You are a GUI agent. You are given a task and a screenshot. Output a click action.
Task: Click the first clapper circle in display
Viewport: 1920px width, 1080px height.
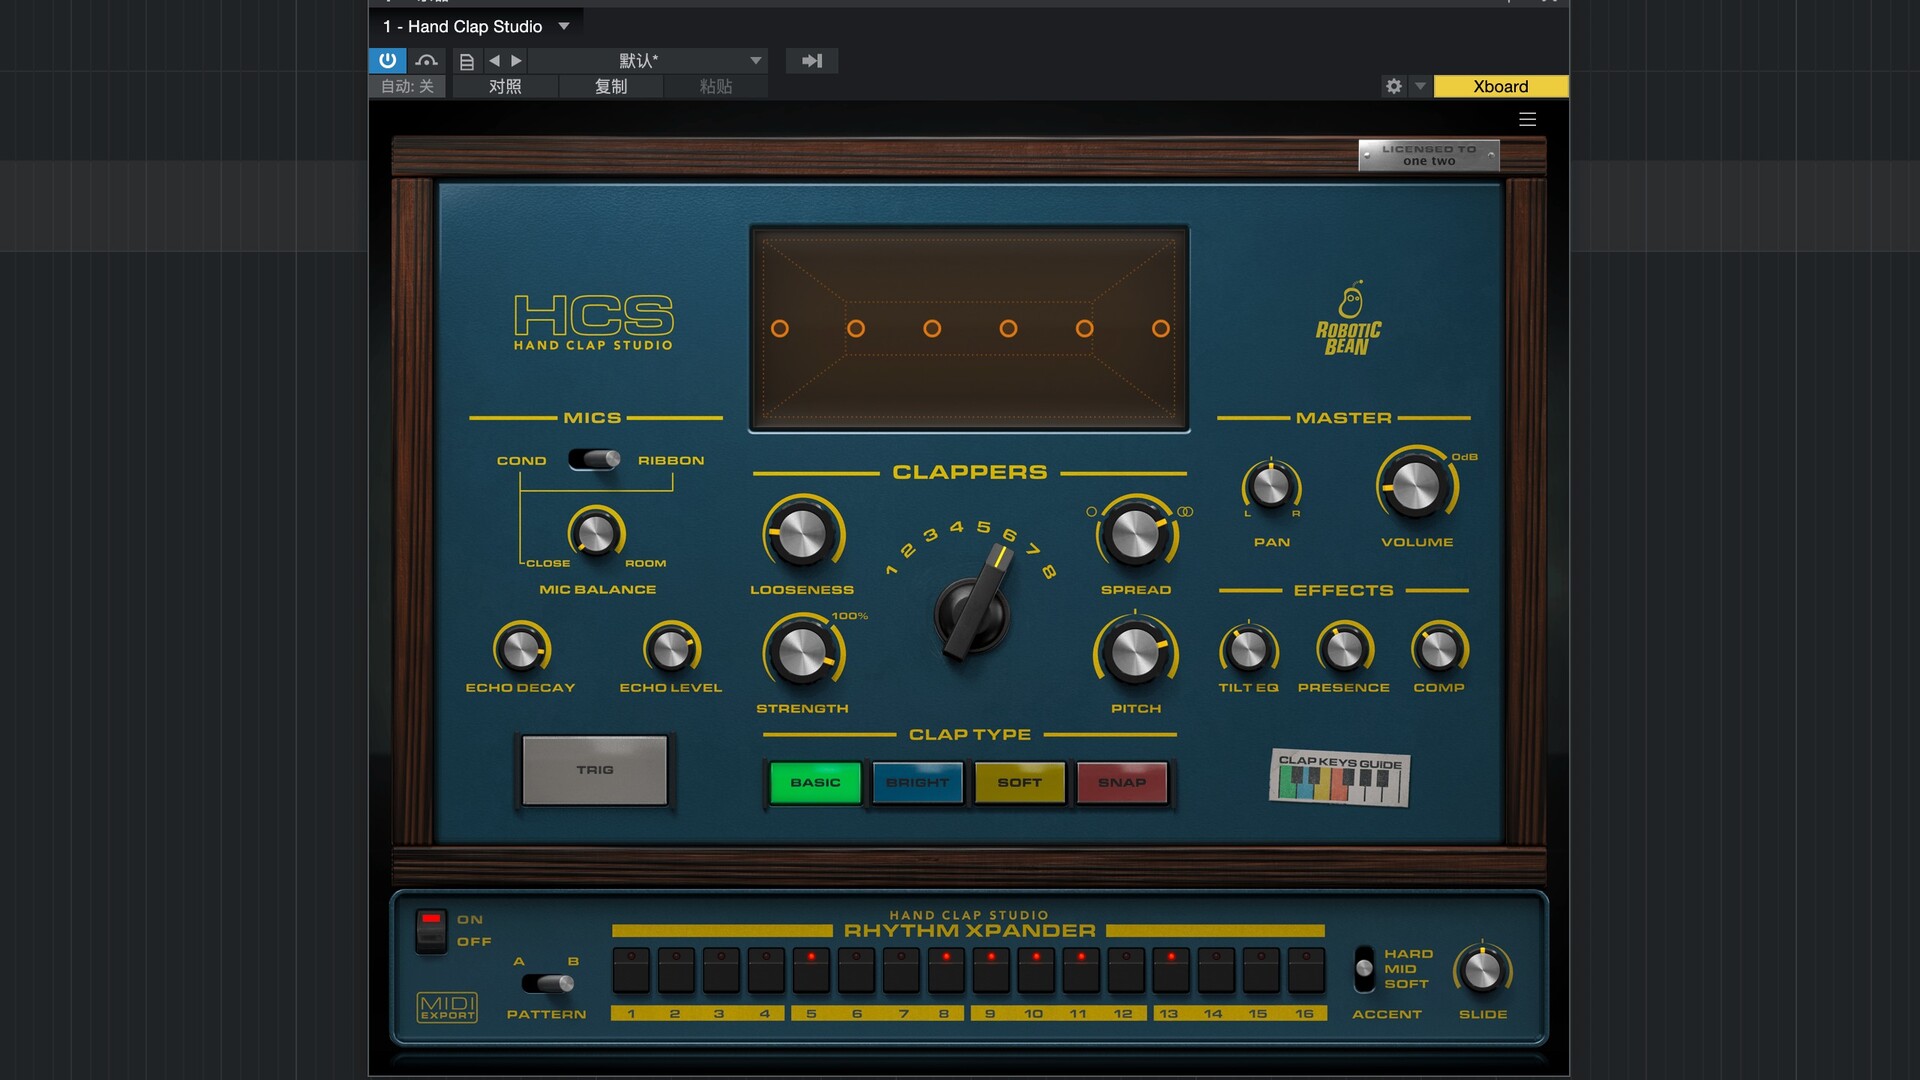[780, 328]
